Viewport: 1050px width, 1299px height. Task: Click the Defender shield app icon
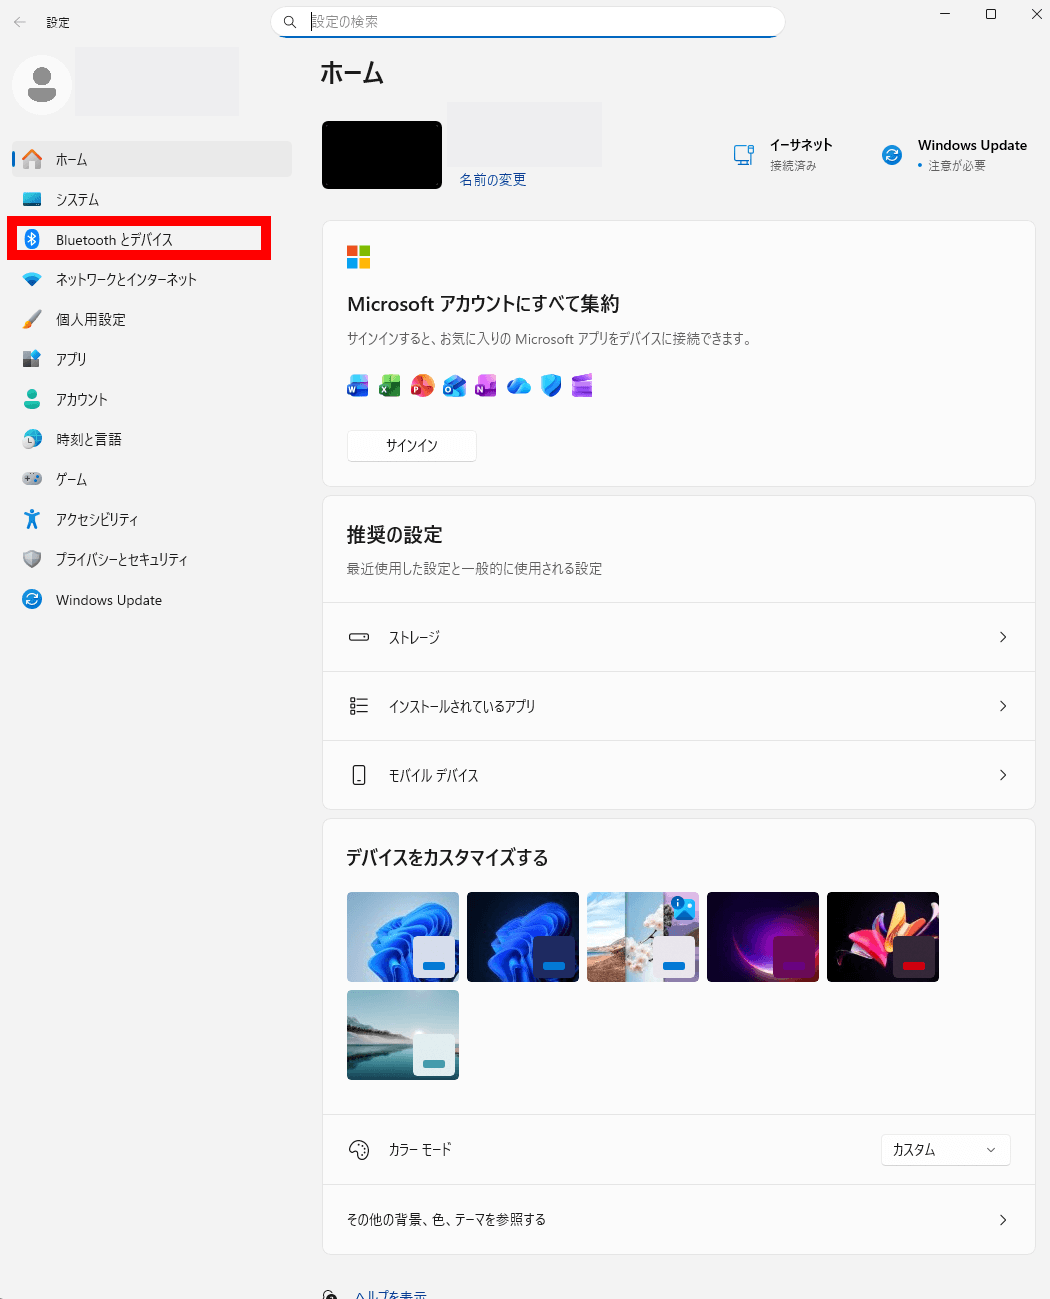tap(551, 386)
